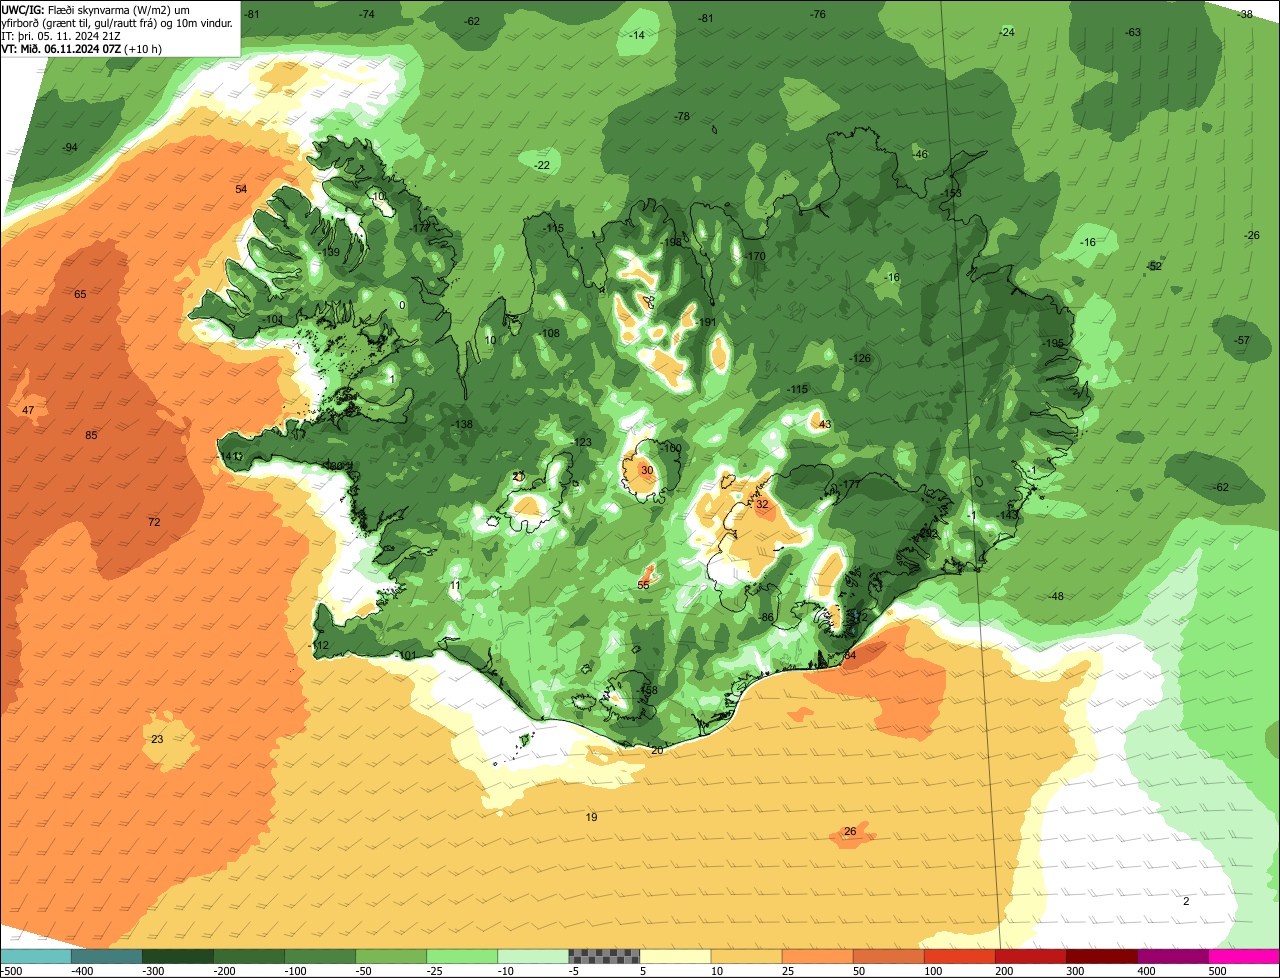Click the map value -94 over the northwest sea
This screenshot has width=1280, height=978.
tap(70, 148)
